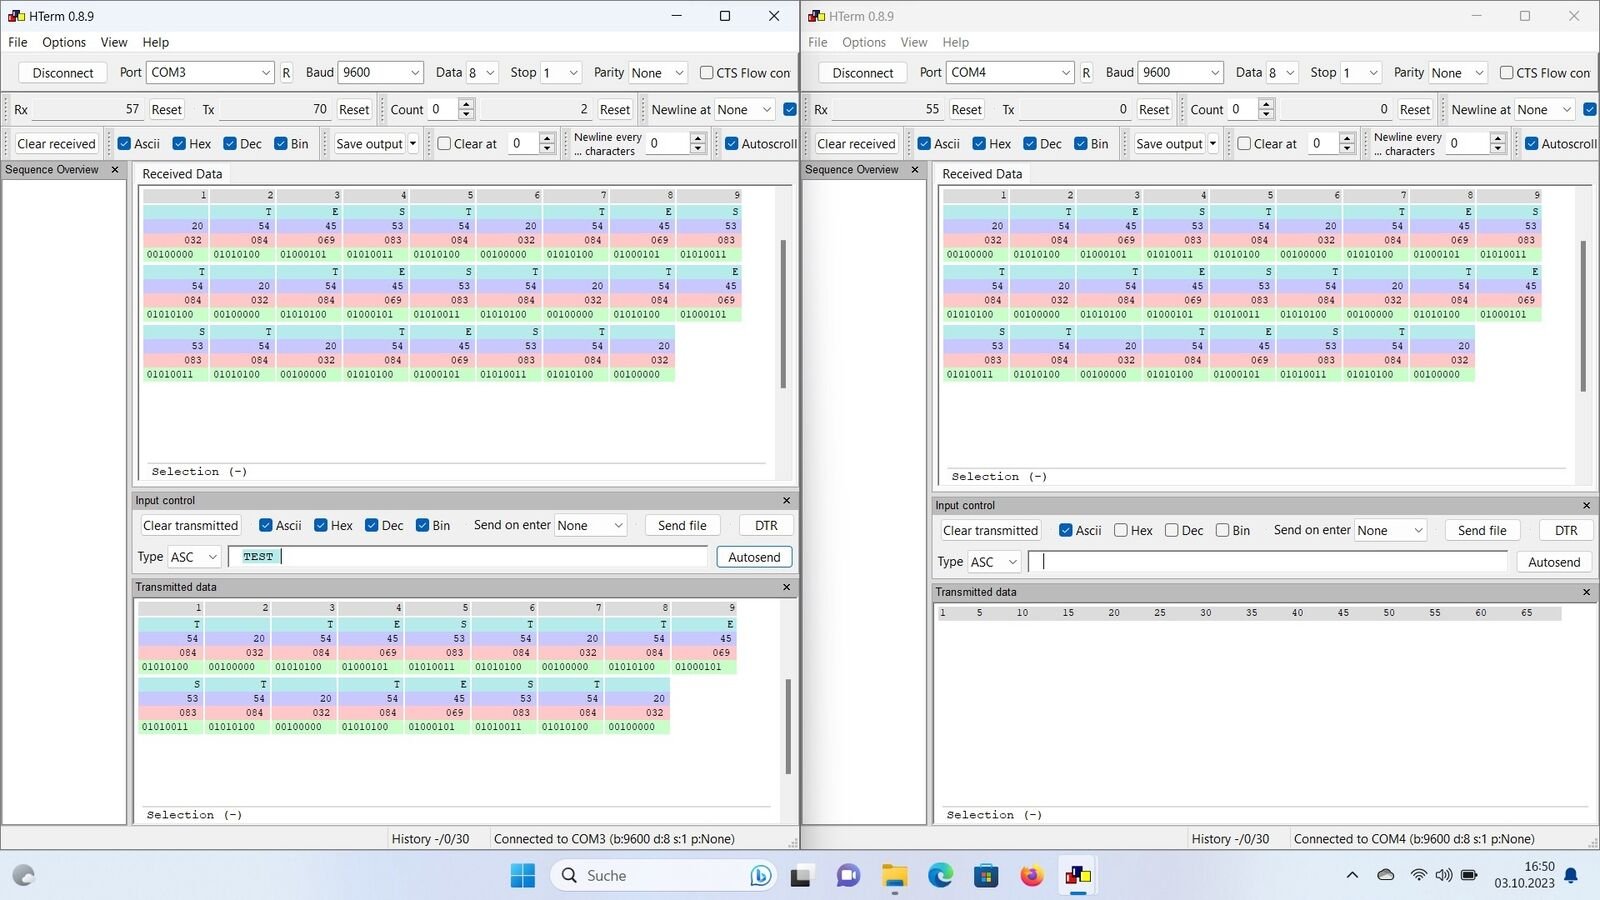Open the View menu in the right HTerm window
This screenshot has width=1600, height=900.
913,42
